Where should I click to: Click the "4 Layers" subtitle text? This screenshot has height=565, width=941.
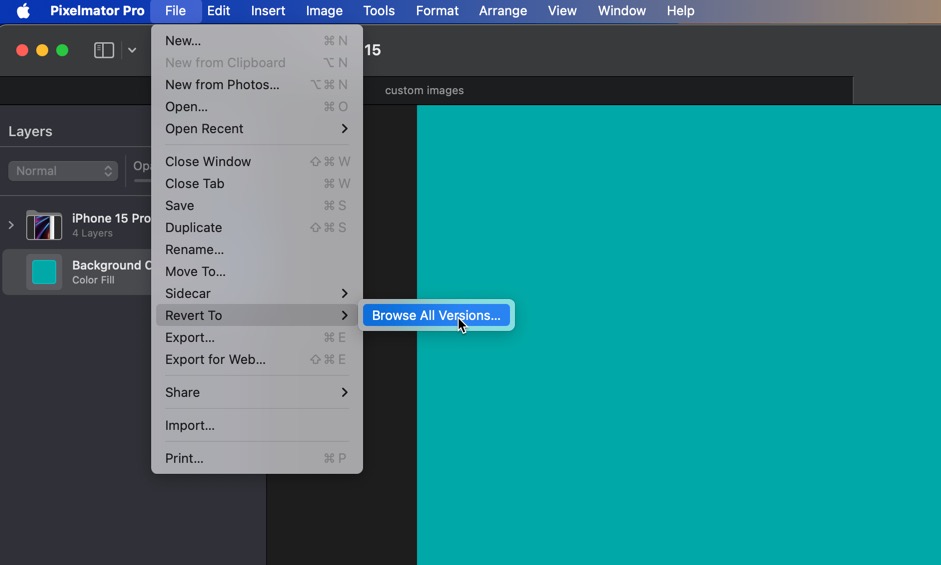click(x=92, y=234)
